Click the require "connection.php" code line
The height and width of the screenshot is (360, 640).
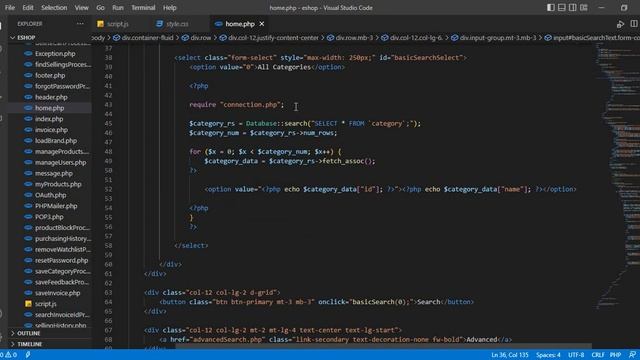237,105
